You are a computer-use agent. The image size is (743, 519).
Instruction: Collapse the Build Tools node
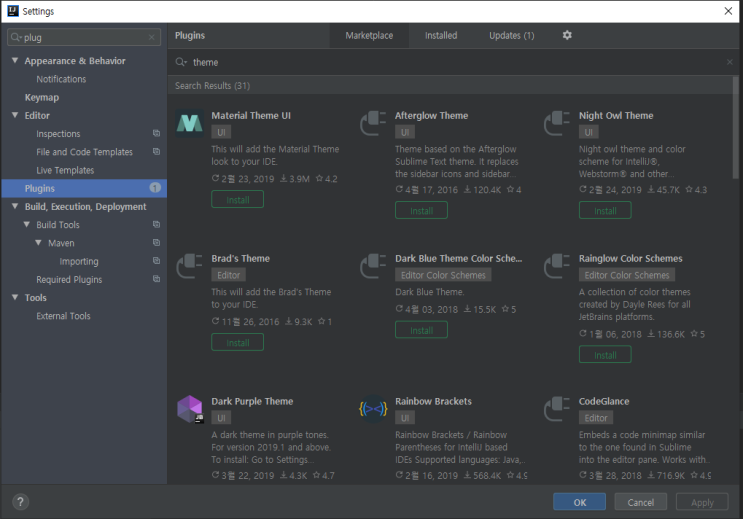27,224
